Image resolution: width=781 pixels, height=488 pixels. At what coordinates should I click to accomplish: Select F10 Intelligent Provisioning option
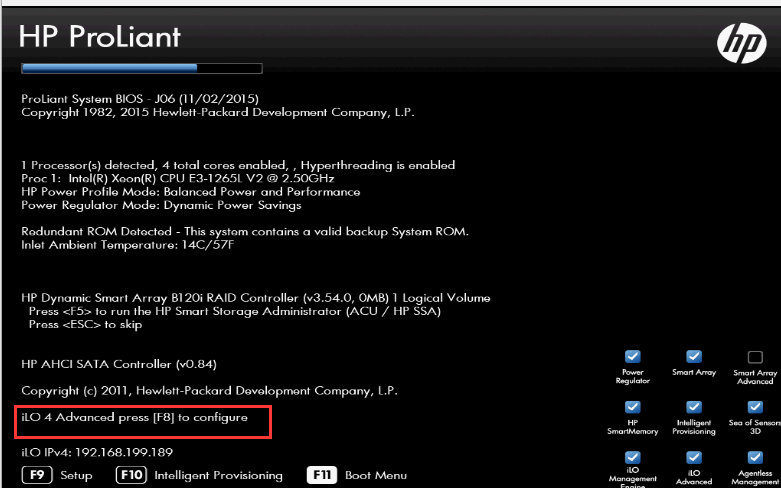click(200, 476)
